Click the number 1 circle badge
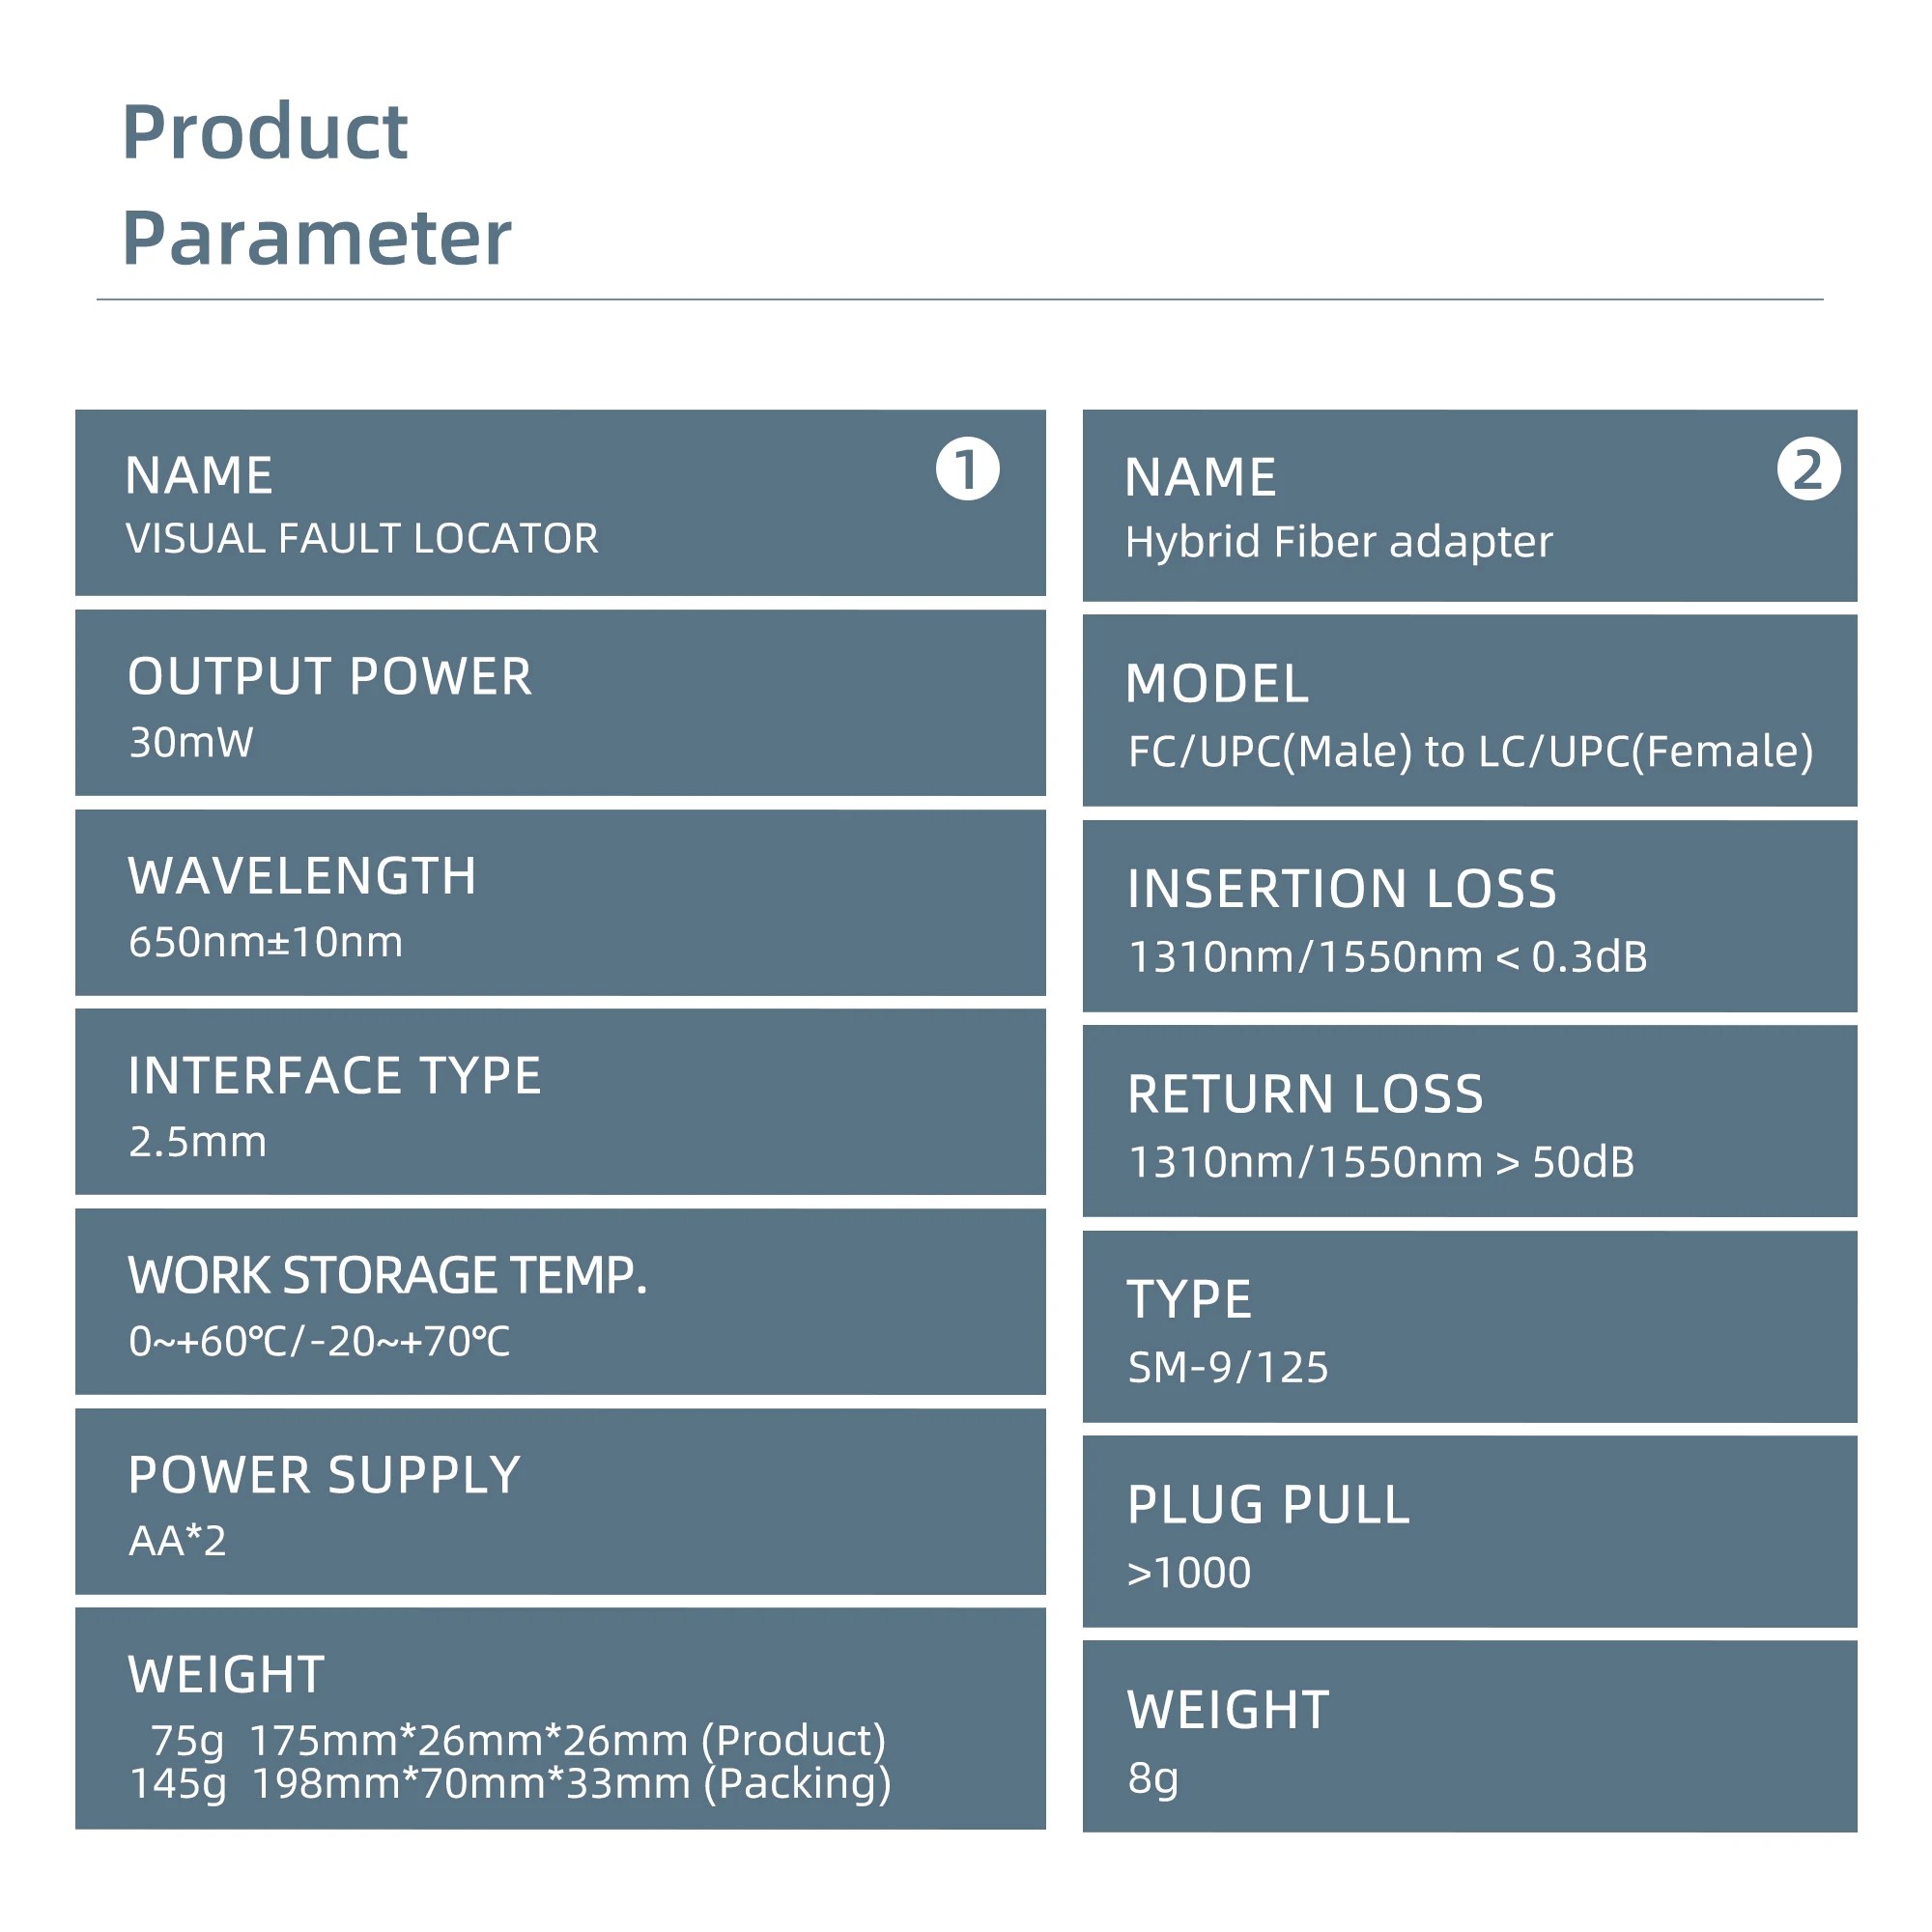 [967, 468]
